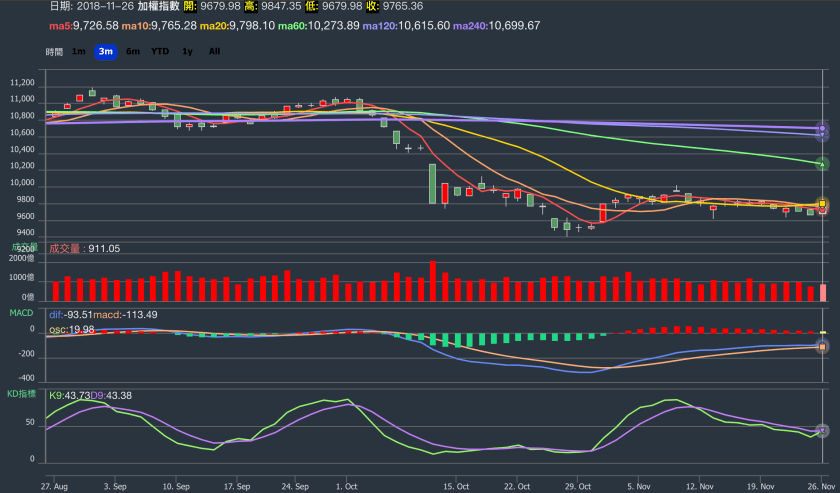
Task: Click the MACD line end marker
Action: pos(822,346)
